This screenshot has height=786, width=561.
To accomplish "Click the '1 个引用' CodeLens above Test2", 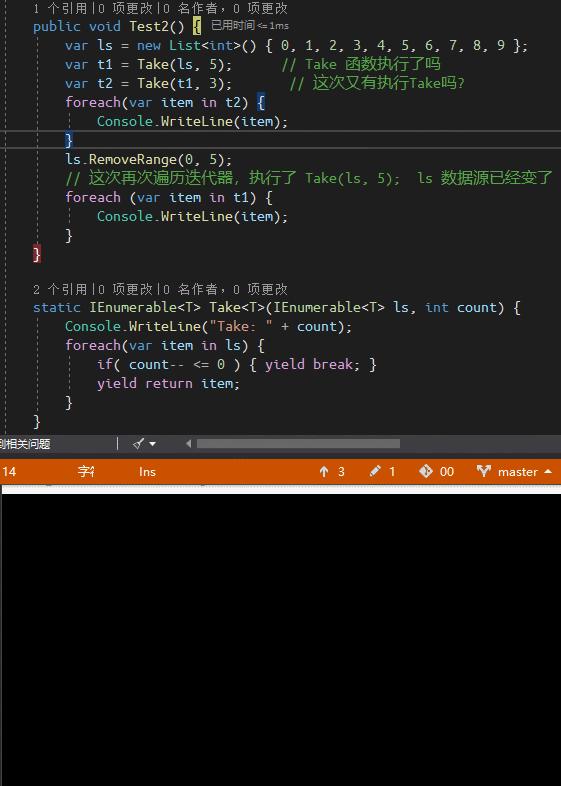I will [60, 9].
